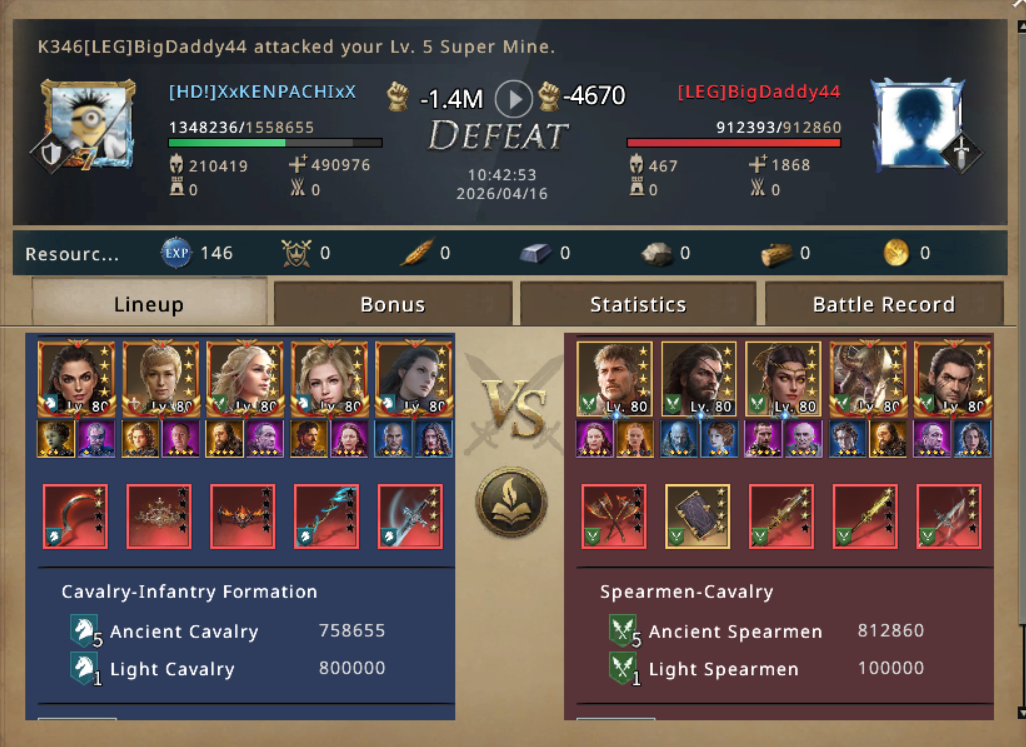Select the red scythe weapon icon
The image size is (1026, 747).
pos(75,516)
